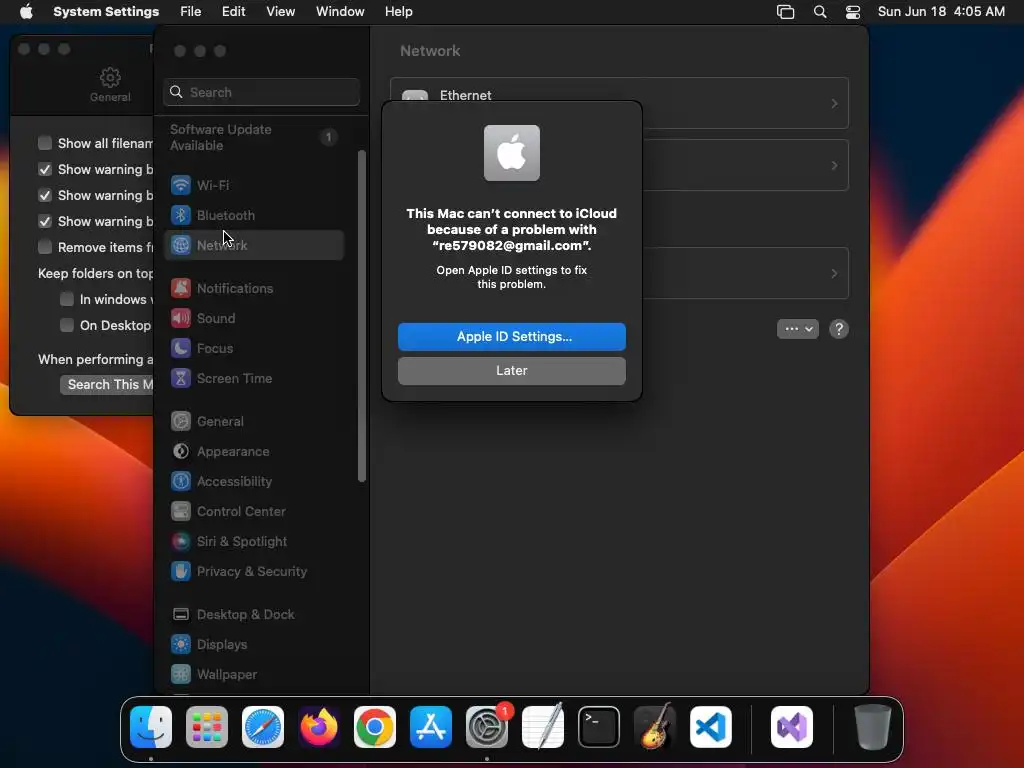The width and height of the screenshot is (1024, 768).
Task: Open Privacy & Security settings
Action: (x=253, y=572)
